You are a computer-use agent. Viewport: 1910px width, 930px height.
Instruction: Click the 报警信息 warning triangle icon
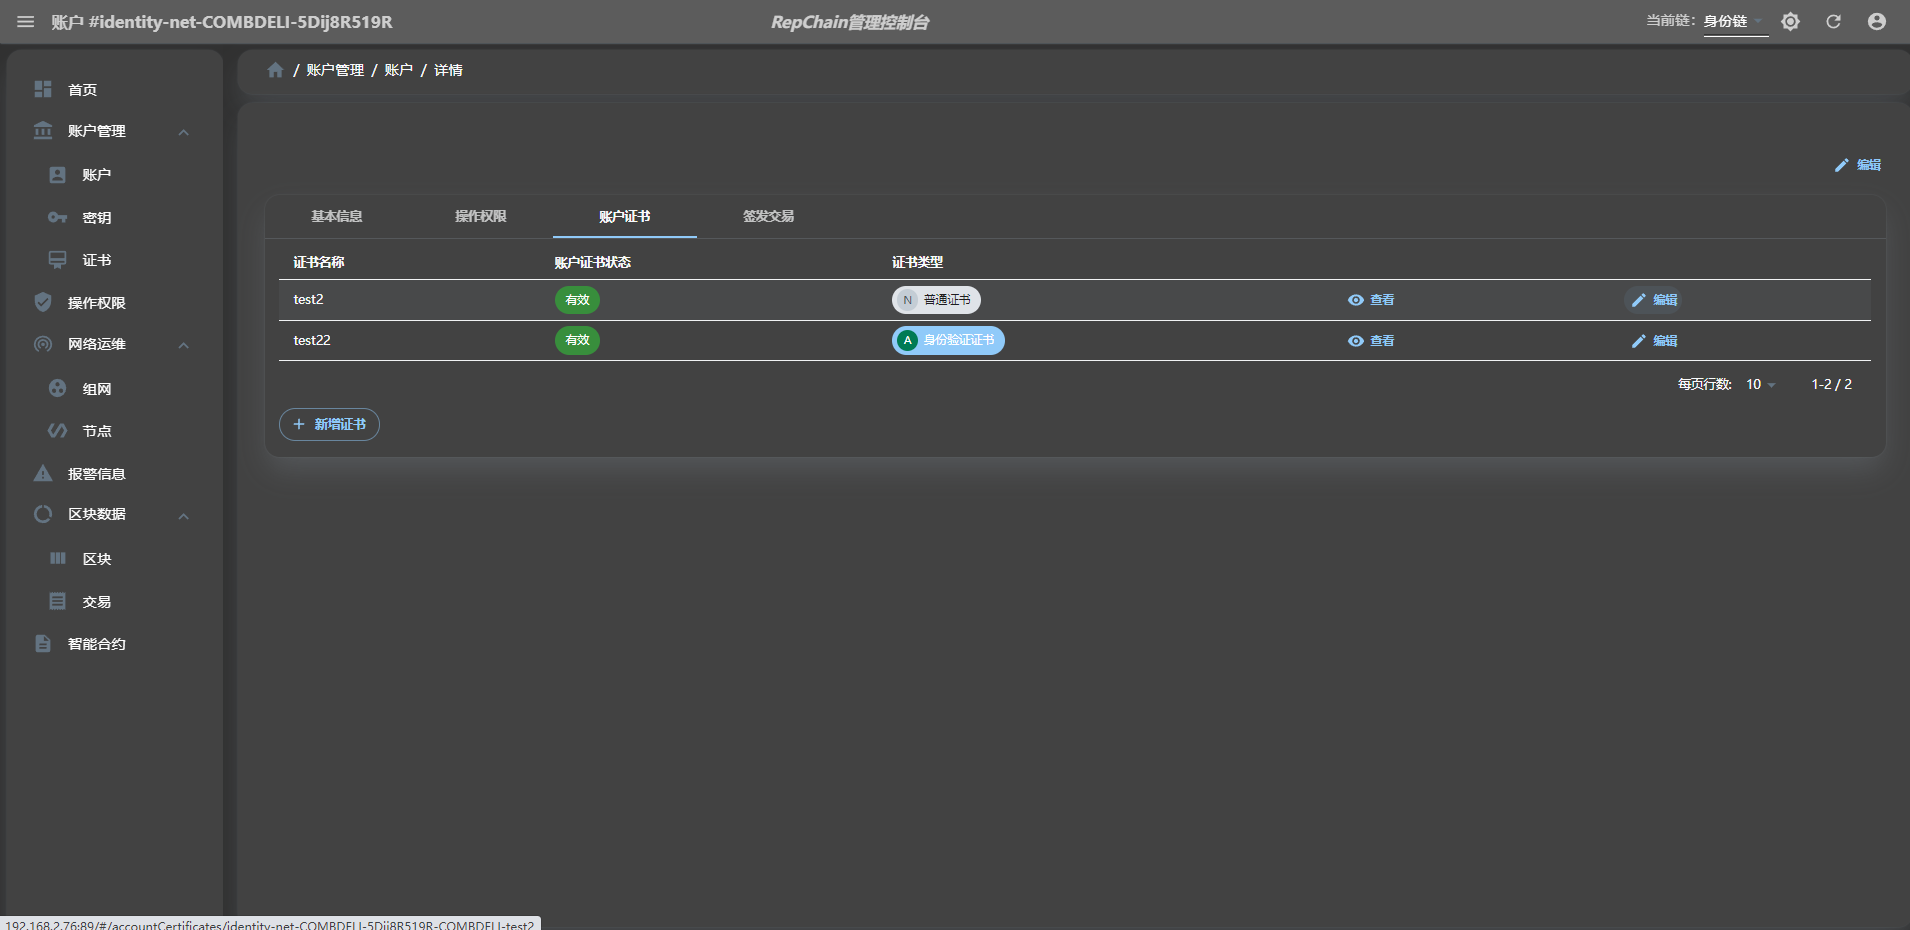pyautogui.click(x=43, y=473)
